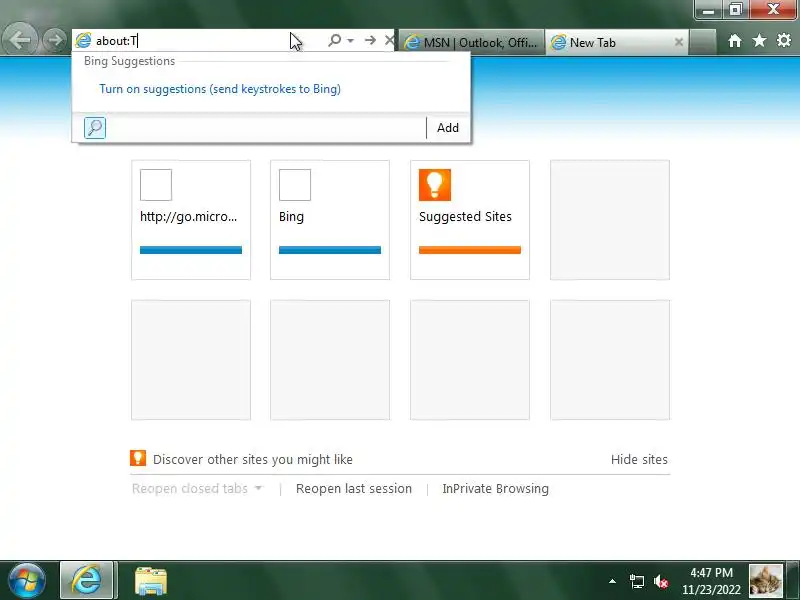
Task: Click the address bar search magnifier icon
Action: 335,40
